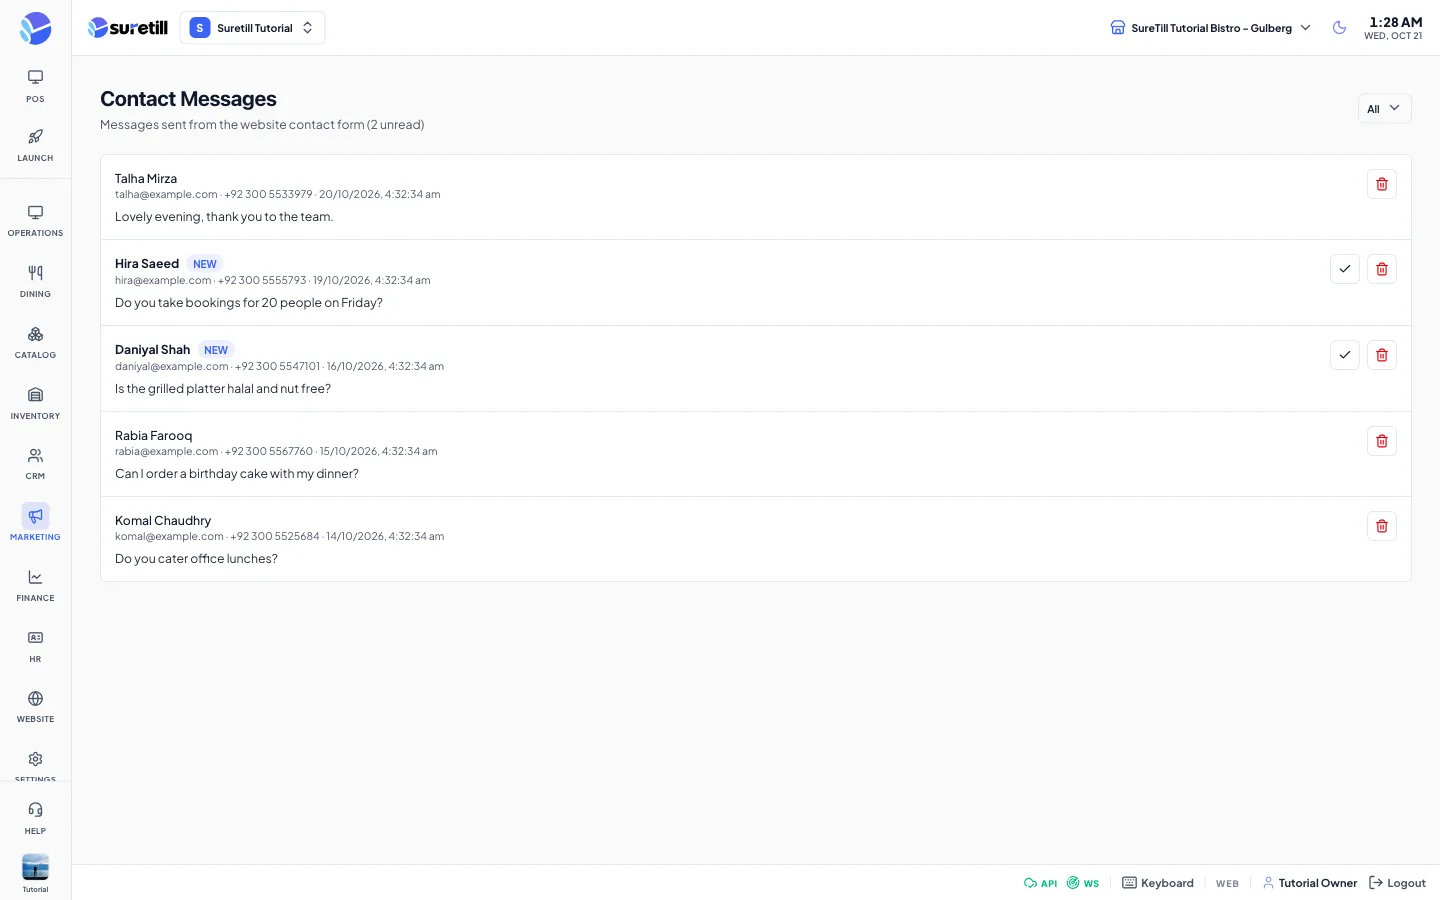Delete Rabia Farooq's message

pyautogui.click(x=1382, y=441)
